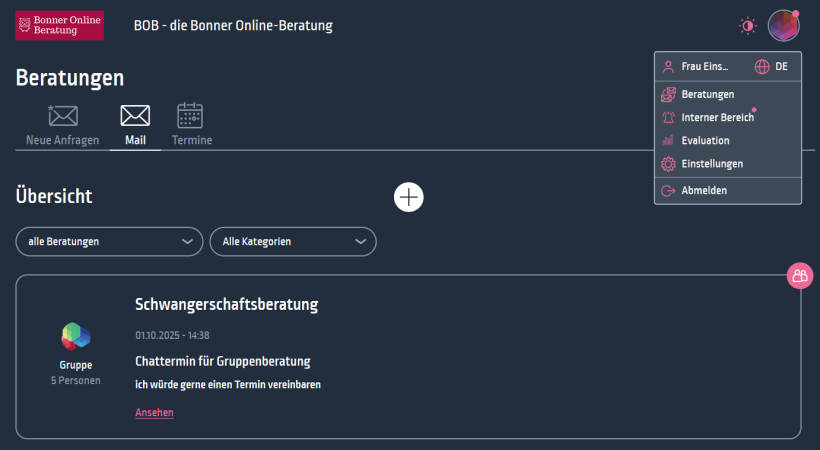The image size is (820, 450).
Task: Switch to the Mail tab
Action: pos(135,125)
